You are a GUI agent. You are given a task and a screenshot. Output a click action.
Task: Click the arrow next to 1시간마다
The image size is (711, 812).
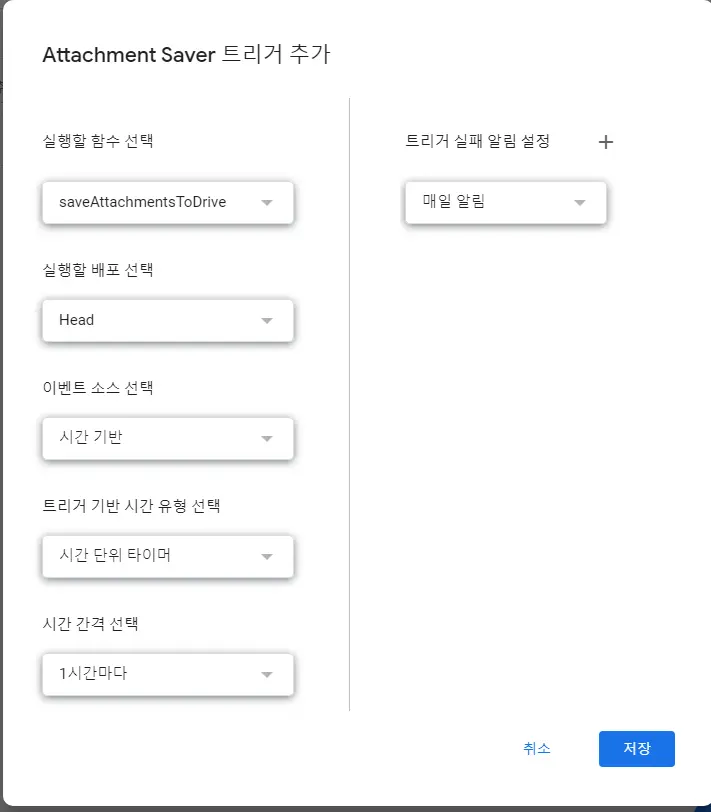coord(266,675)
